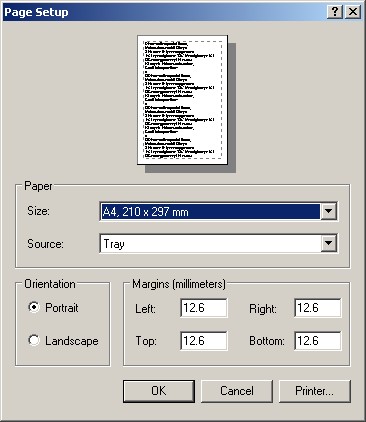This screenshot has height=422, width=366.
Task: Click the Page Setup title bar text
Action: point(36,12)
